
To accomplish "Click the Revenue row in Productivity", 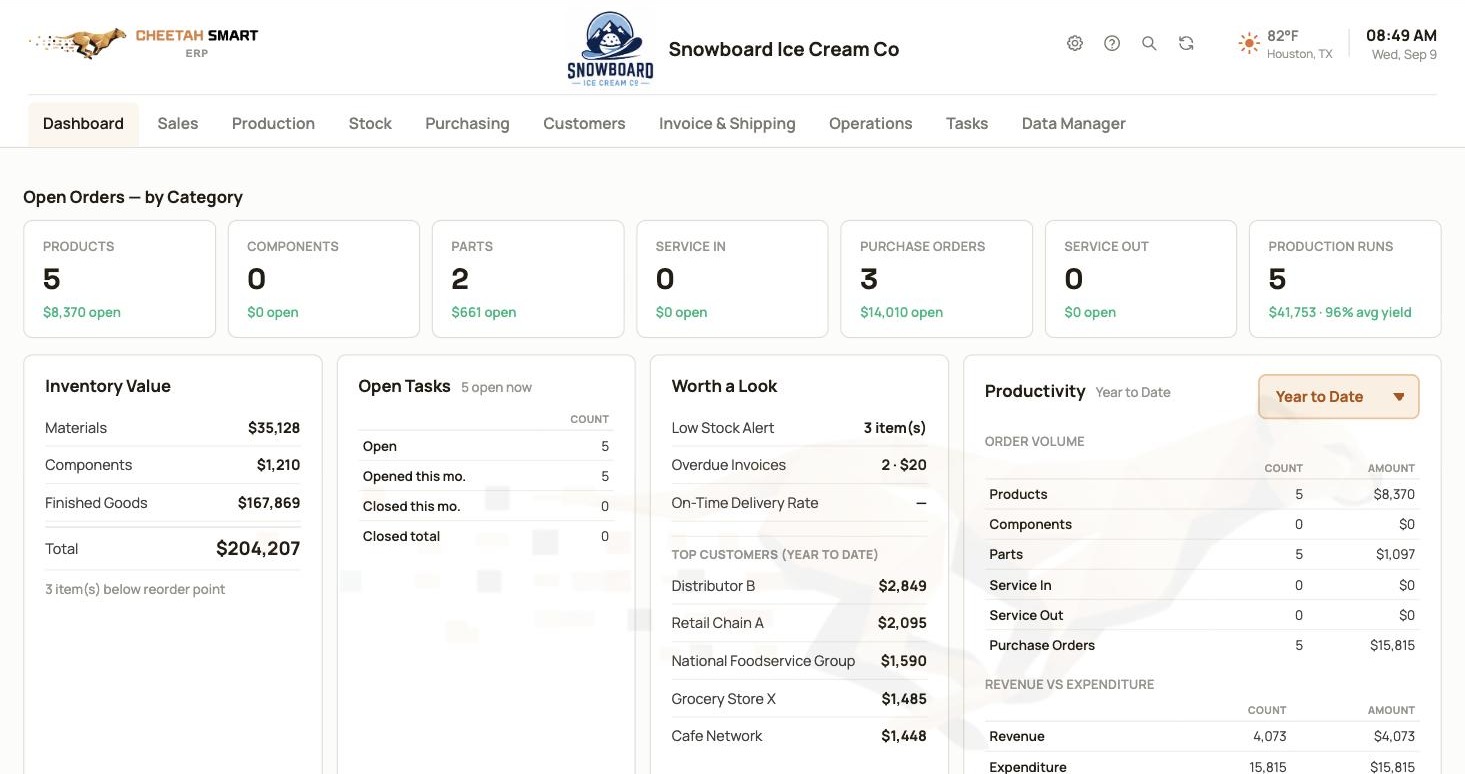I will click(1202, 736).
